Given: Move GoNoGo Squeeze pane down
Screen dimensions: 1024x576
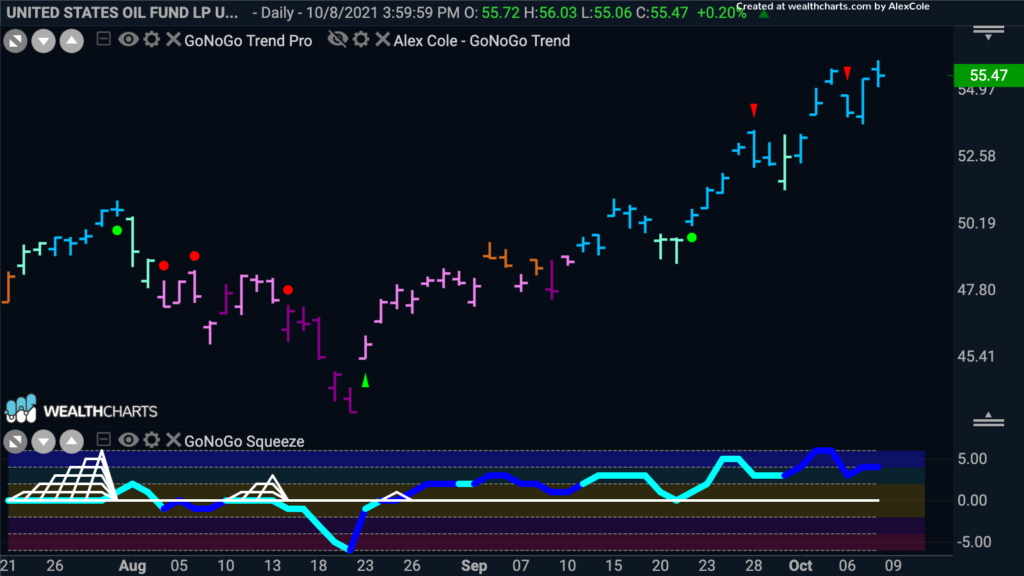Looking at the screenshot, I should tap(43, 442).
